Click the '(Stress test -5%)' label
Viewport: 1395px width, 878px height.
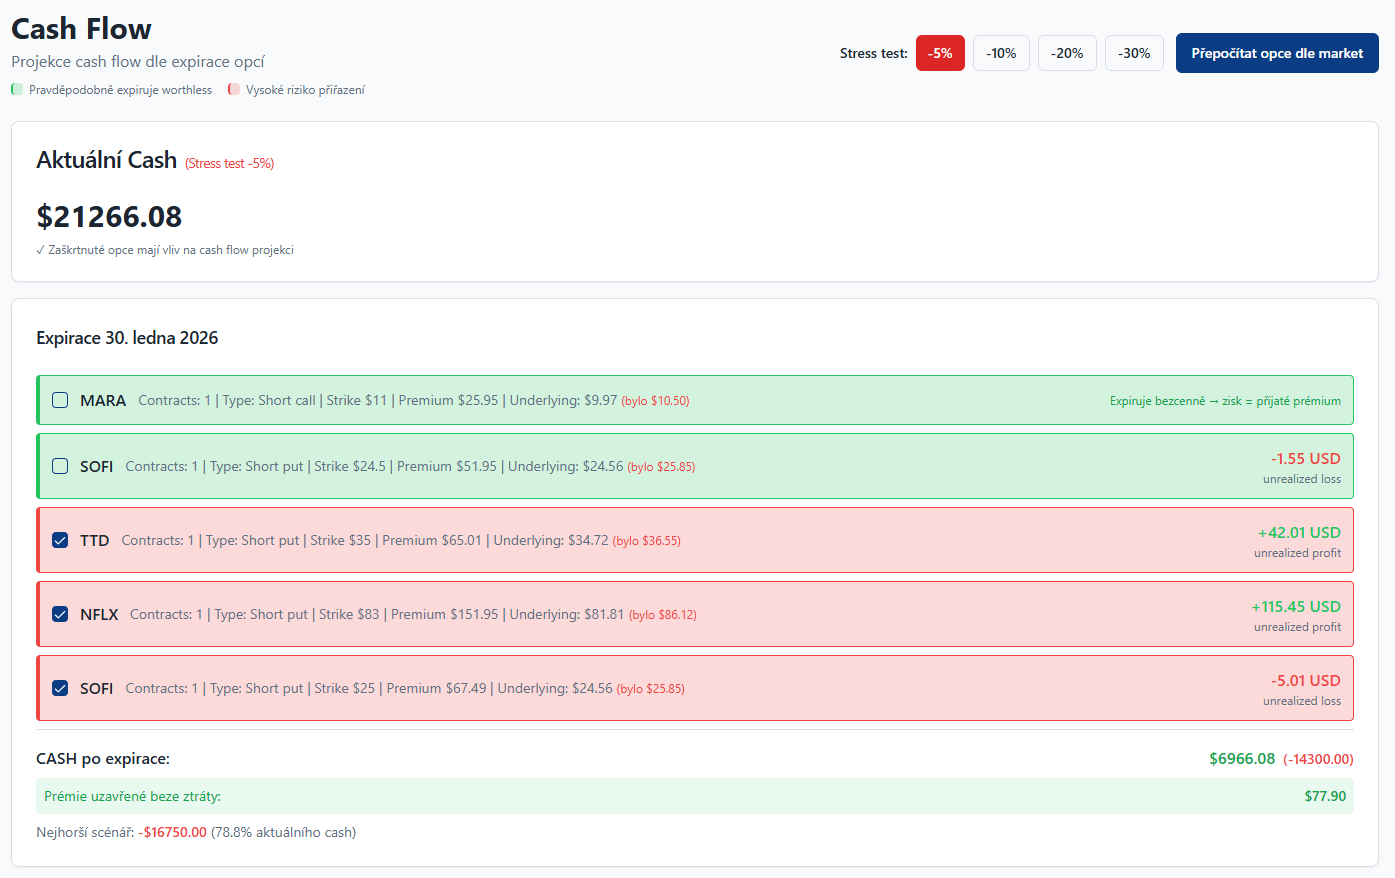[230, 163]
